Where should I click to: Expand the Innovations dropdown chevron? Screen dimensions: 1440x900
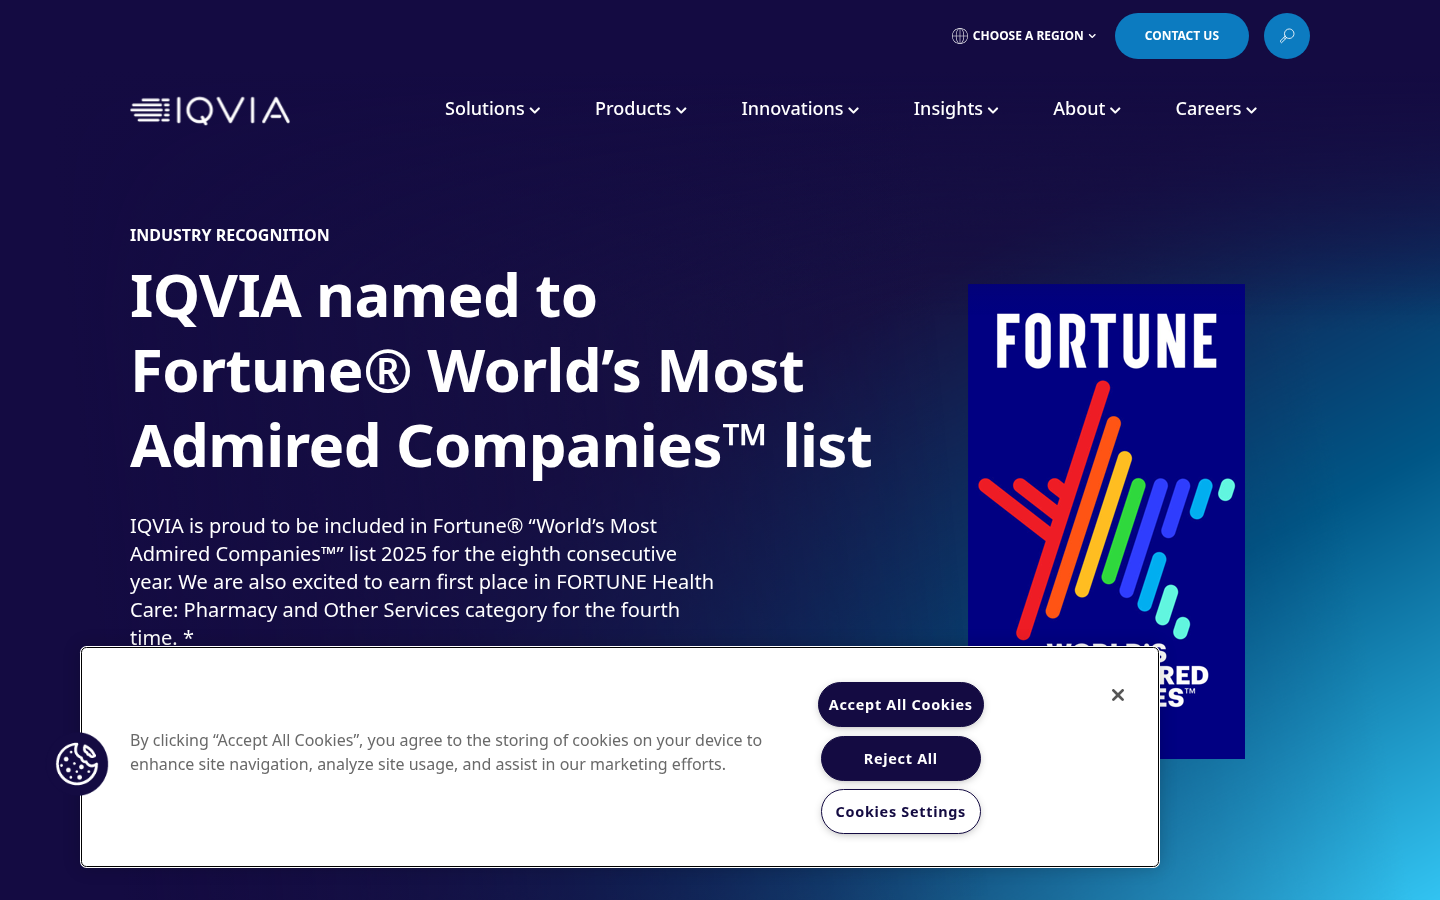854,110
